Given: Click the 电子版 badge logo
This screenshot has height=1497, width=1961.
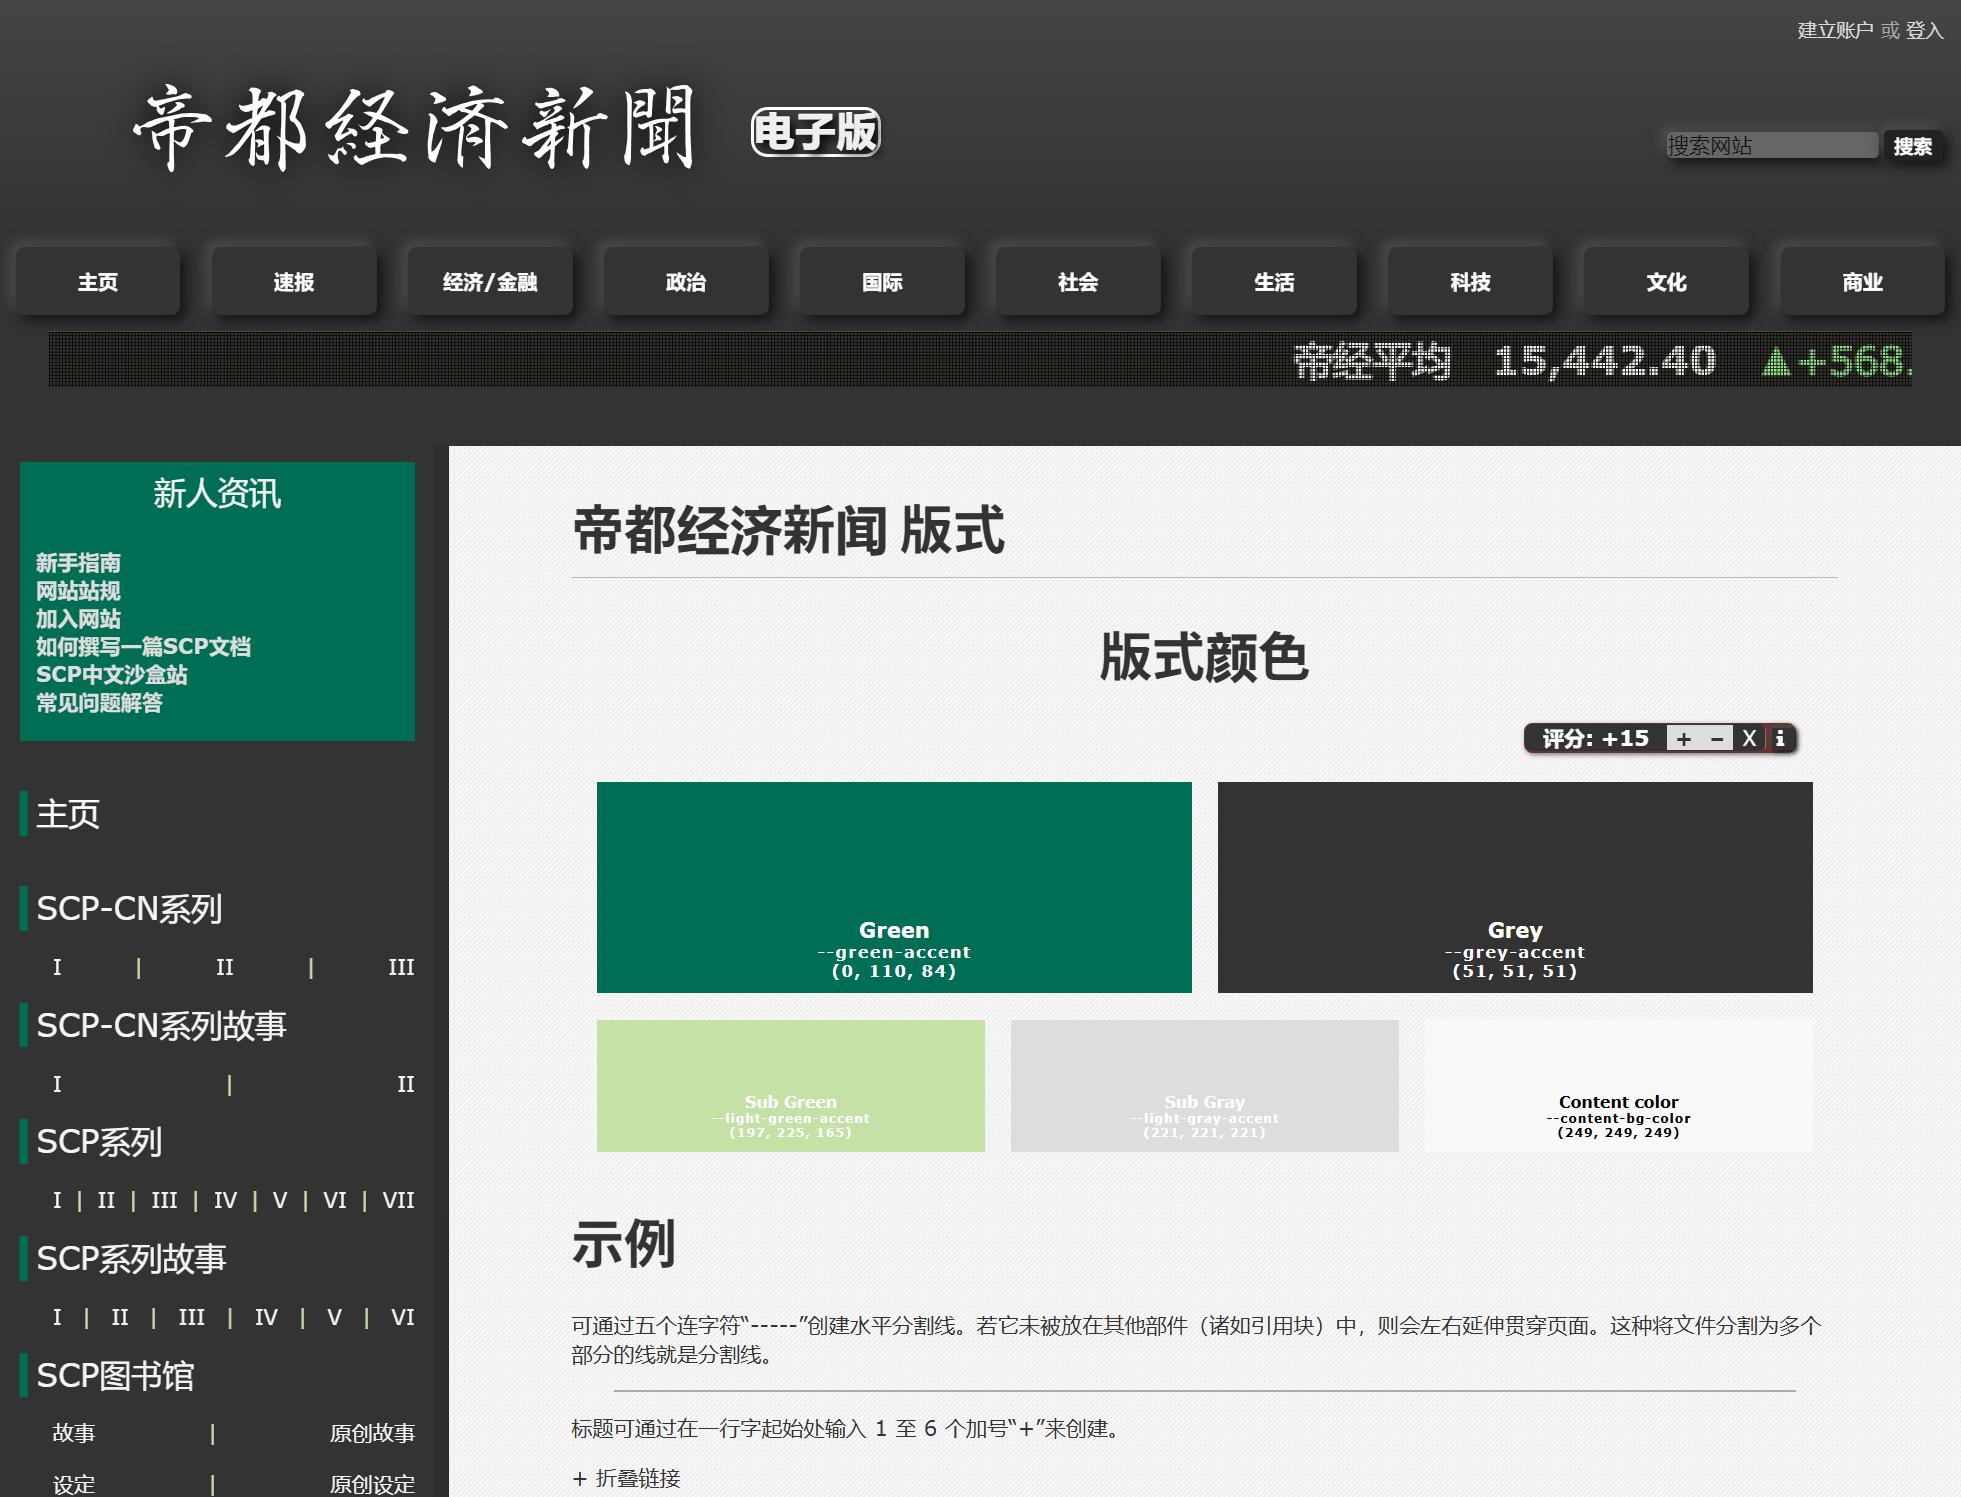Looking at the screenshot, I should point(815,132).
